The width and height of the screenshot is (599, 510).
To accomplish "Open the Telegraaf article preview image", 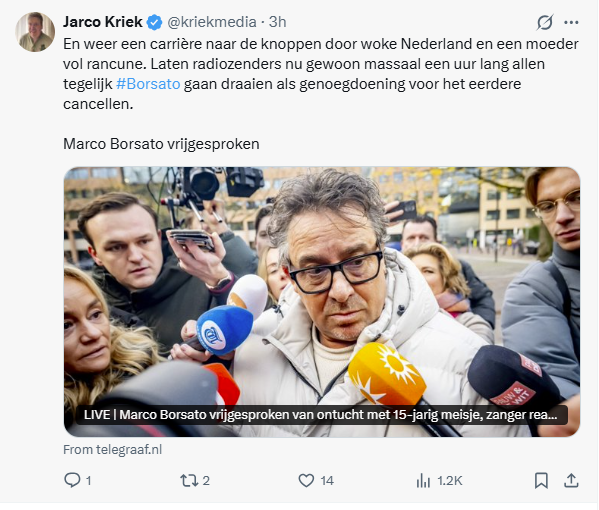I will [322, 302].
